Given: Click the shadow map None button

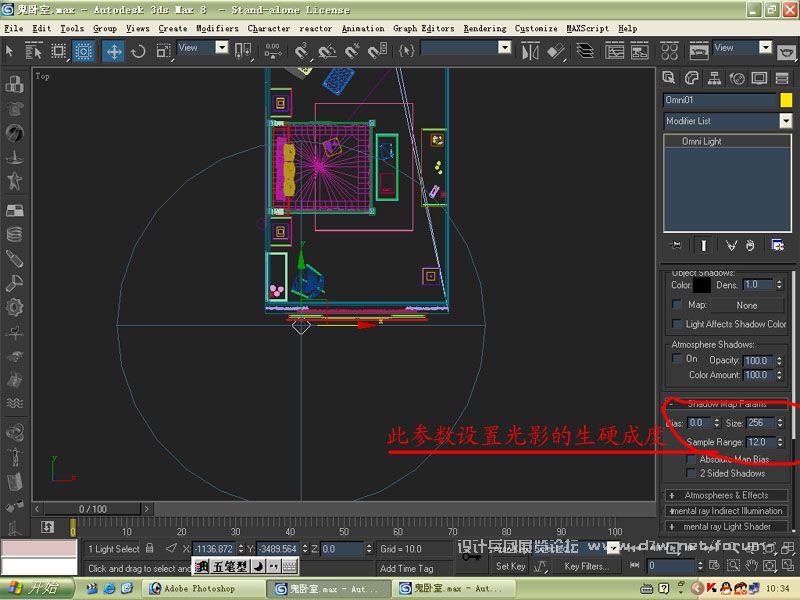Looking at the screenshot, I should pos(746,305).
